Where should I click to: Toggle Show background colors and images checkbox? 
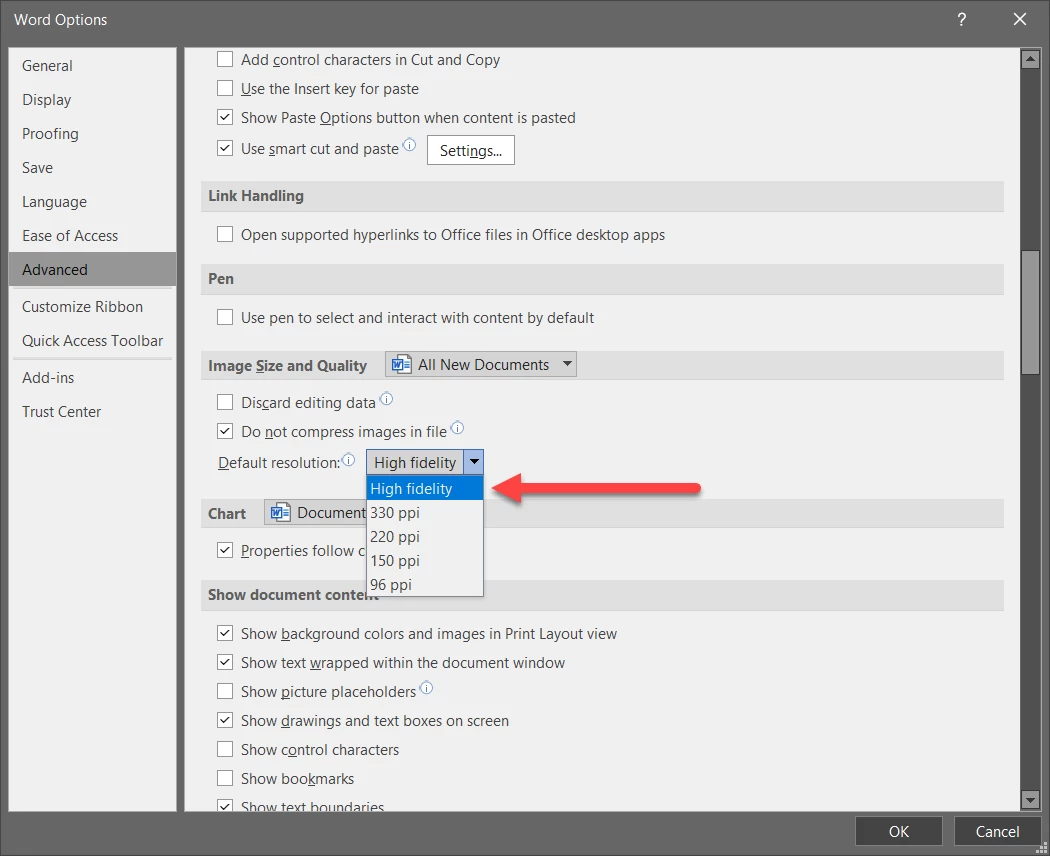225,634
